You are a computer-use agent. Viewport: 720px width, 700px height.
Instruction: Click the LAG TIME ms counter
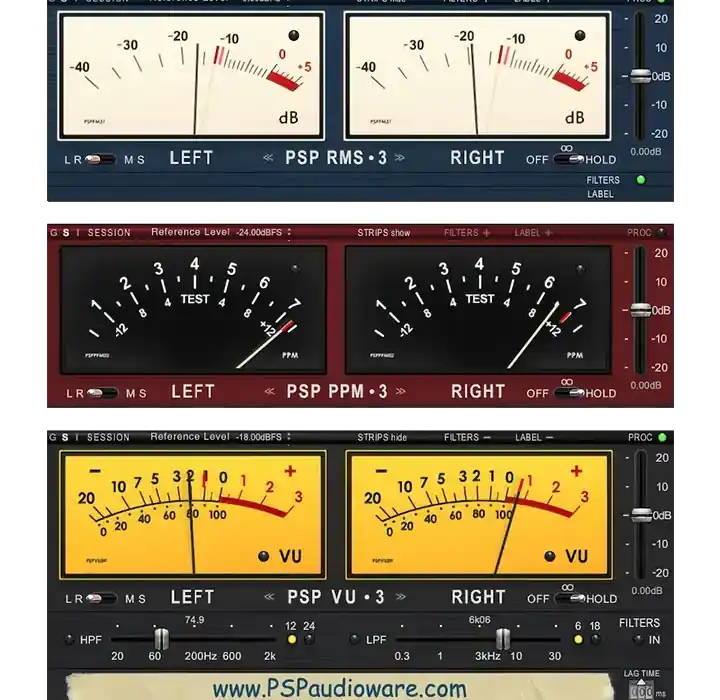coord(641,691)
